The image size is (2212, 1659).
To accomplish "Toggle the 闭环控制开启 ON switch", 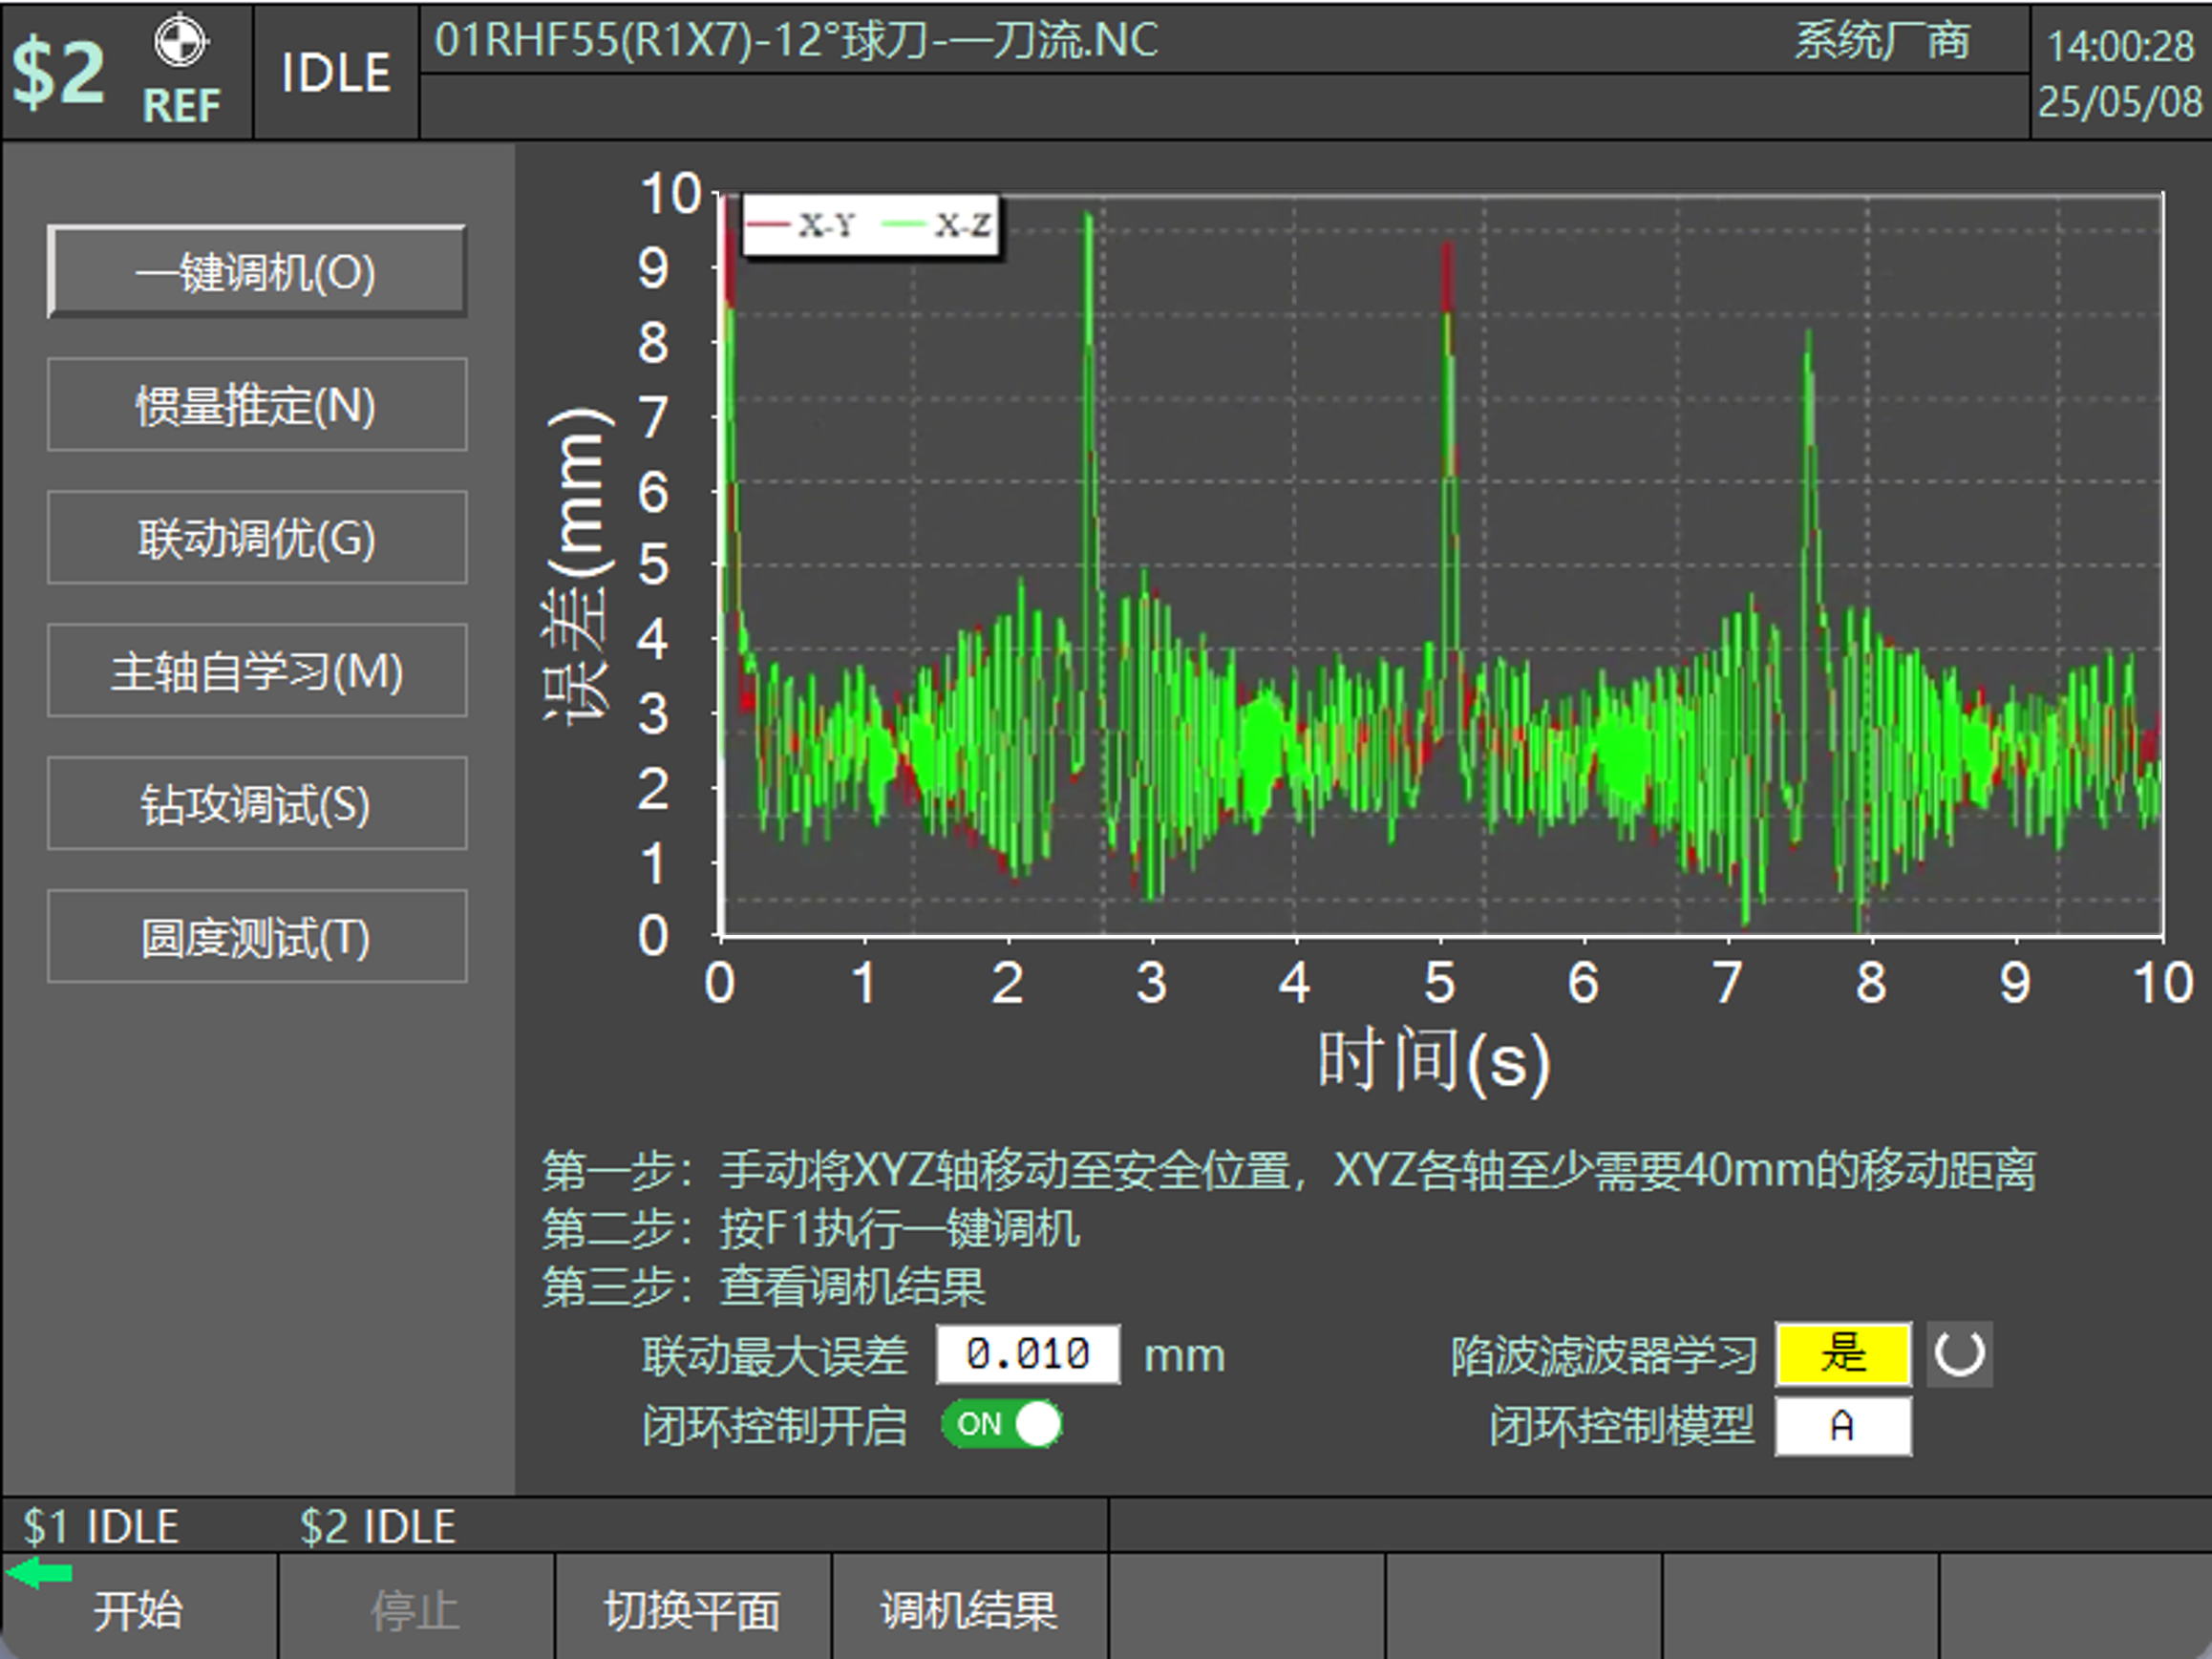I will (x=1001, y=1424).
